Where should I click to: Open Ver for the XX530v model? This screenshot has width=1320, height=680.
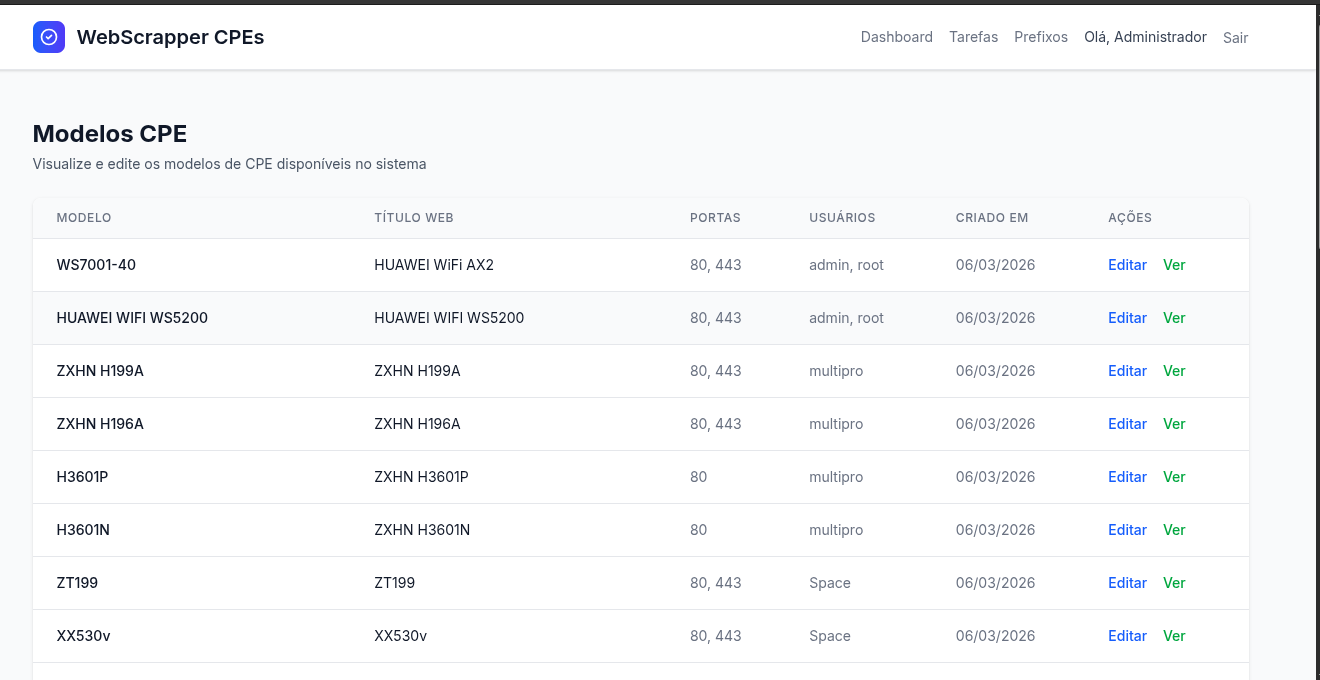pyautogui.click(x=1174, y=636)
